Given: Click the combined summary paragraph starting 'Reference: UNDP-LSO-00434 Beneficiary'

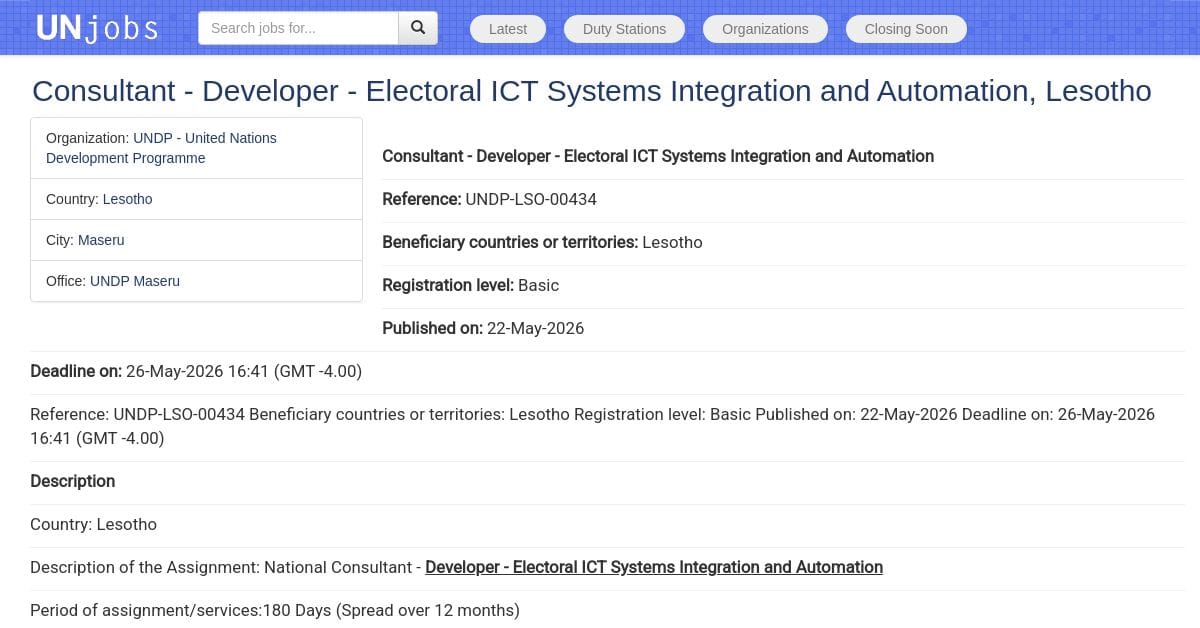Looking at the screenshot, I should (592, 426).
